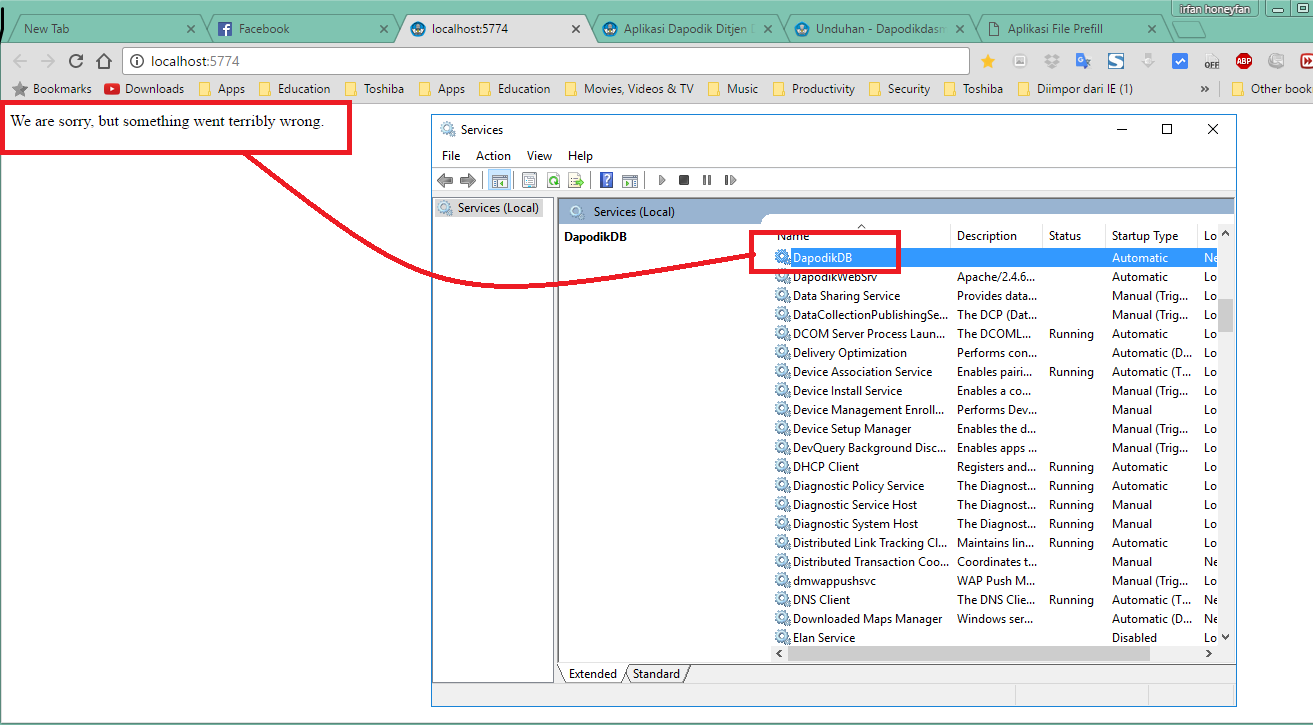
Task: Open a new Chrome tab button
Action: [x=1187, y=29]
